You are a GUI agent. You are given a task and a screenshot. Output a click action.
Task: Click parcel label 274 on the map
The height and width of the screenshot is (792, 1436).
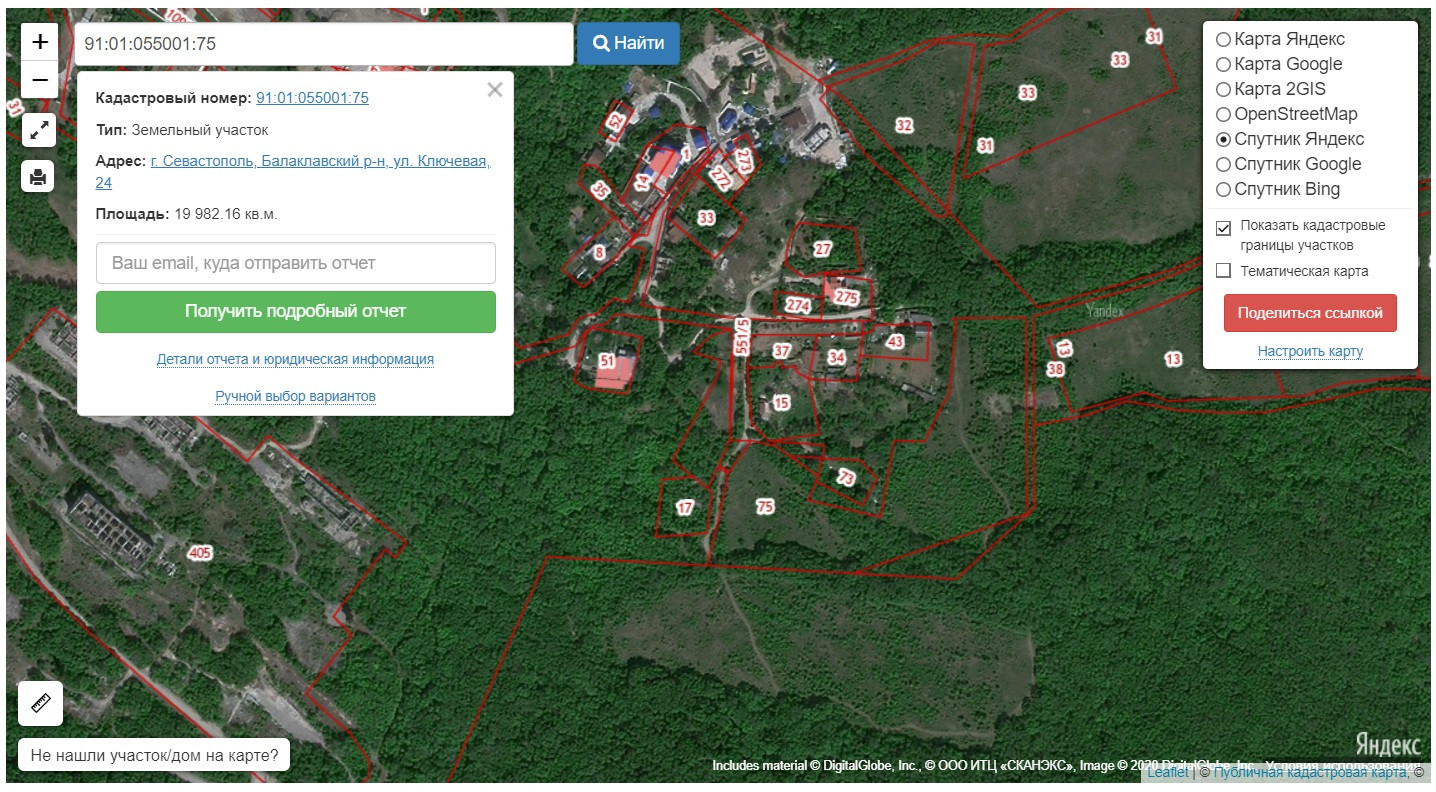[x=797, y=305]
